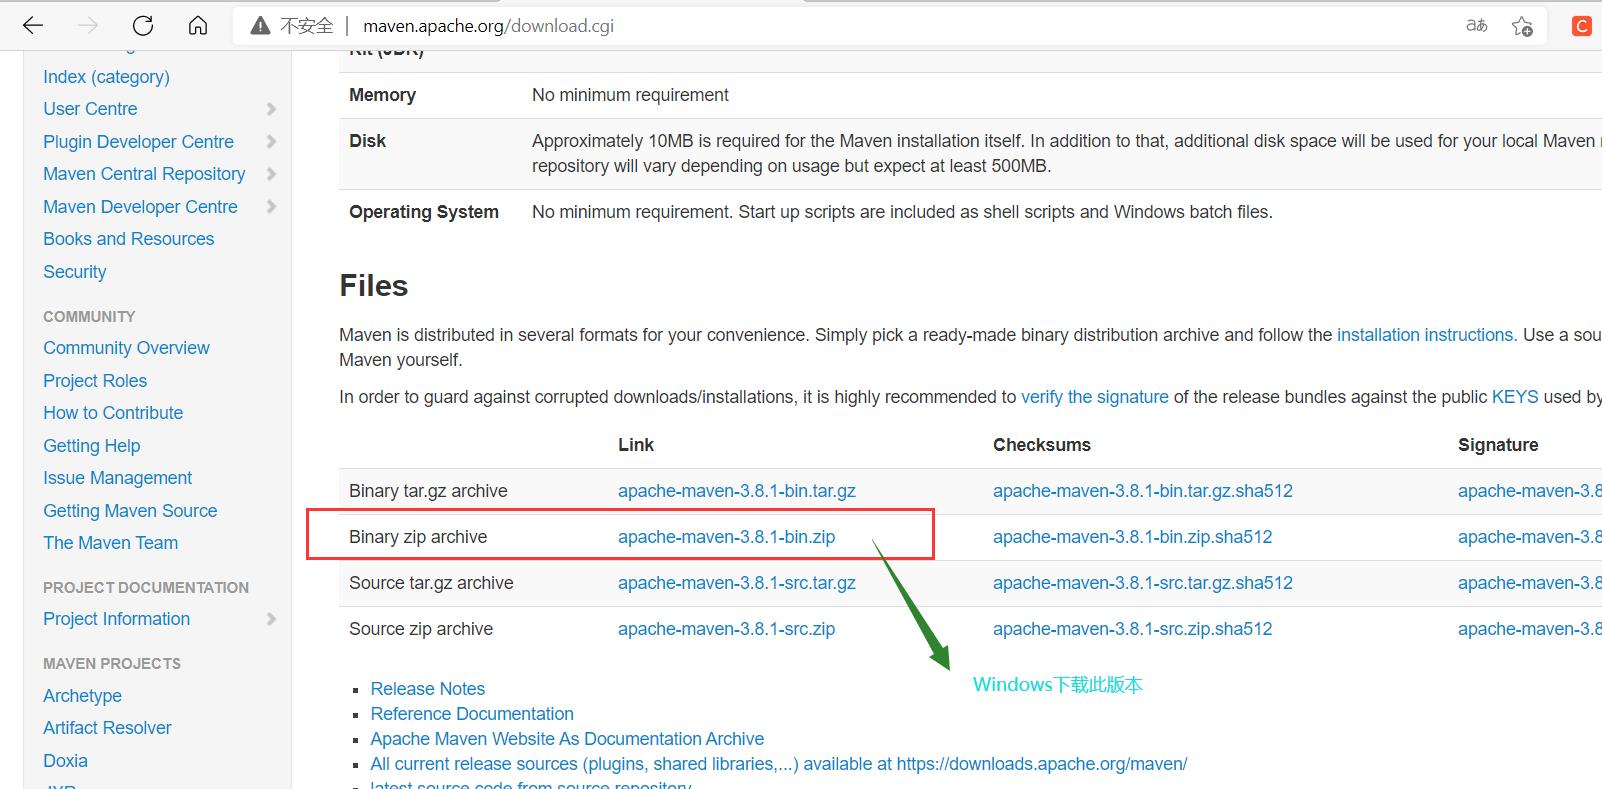Click the Binary zip archive row label
This screenshot has height=789, width=1602.
418,537
